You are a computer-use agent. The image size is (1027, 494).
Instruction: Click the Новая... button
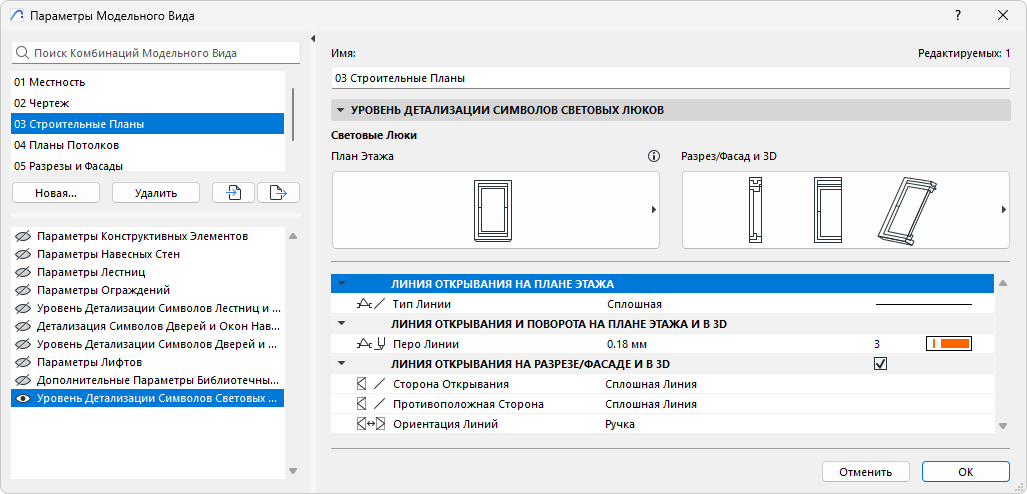tap(56, 193)
